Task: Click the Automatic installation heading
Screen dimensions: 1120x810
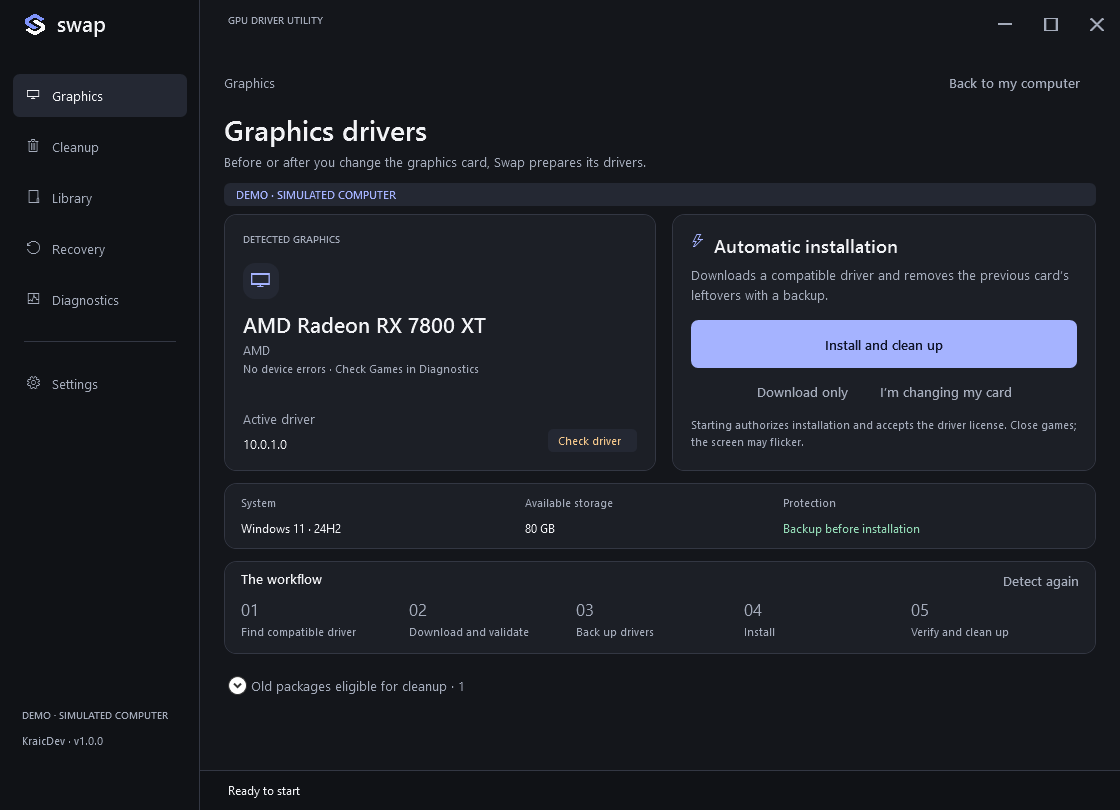Action: (x=806, y=247)
